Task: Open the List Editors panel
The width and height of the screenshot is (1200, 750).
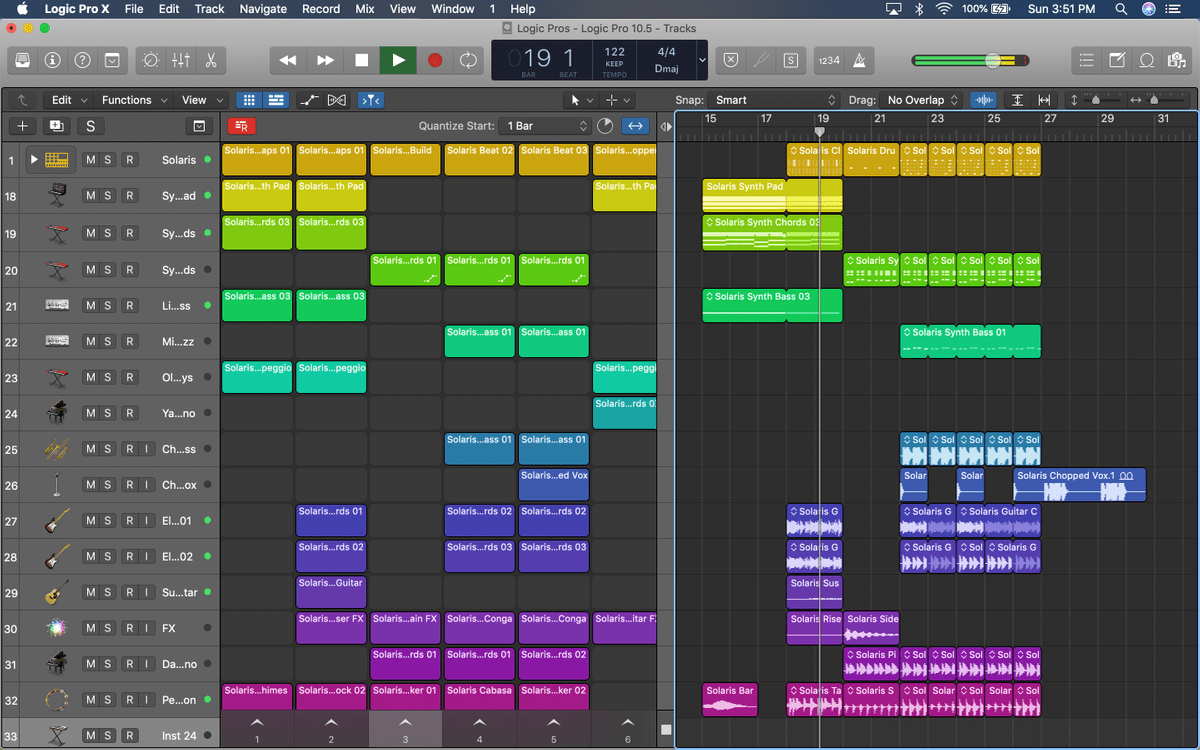Action: click(1086, 60)
